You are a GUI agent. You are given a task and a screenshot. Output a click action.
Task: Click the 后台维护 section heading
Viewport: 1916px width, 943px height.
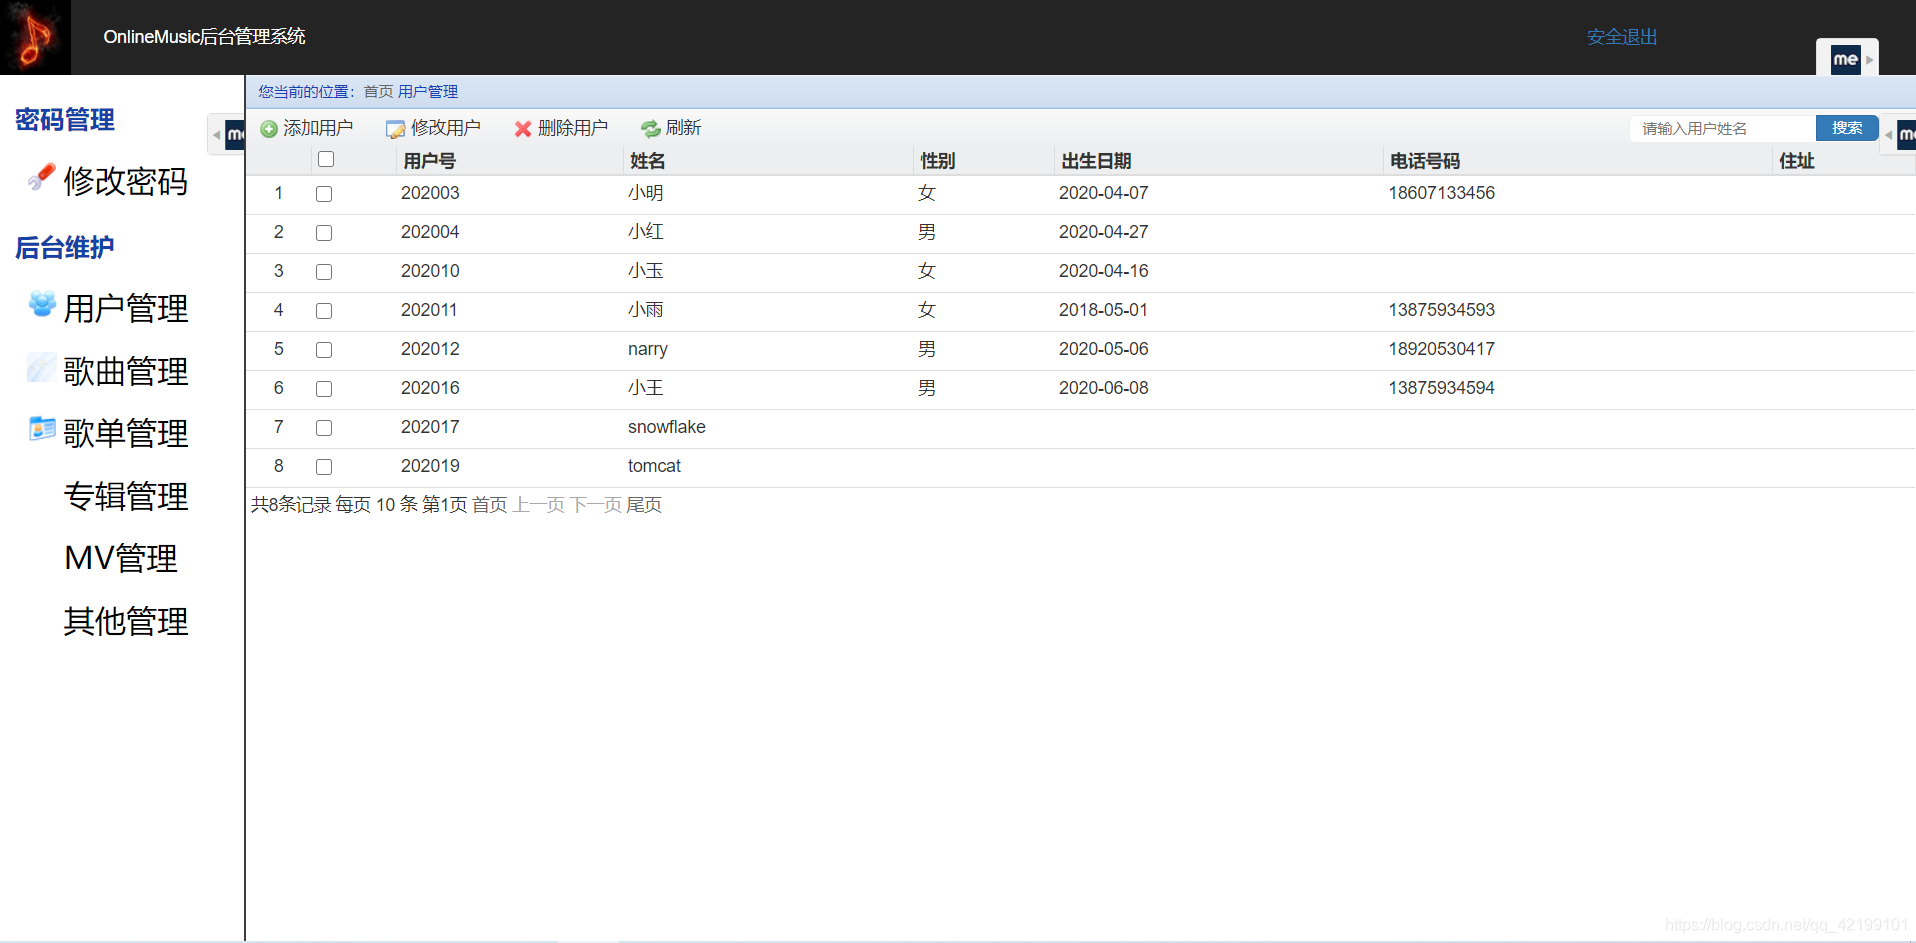tap(65, 247)
